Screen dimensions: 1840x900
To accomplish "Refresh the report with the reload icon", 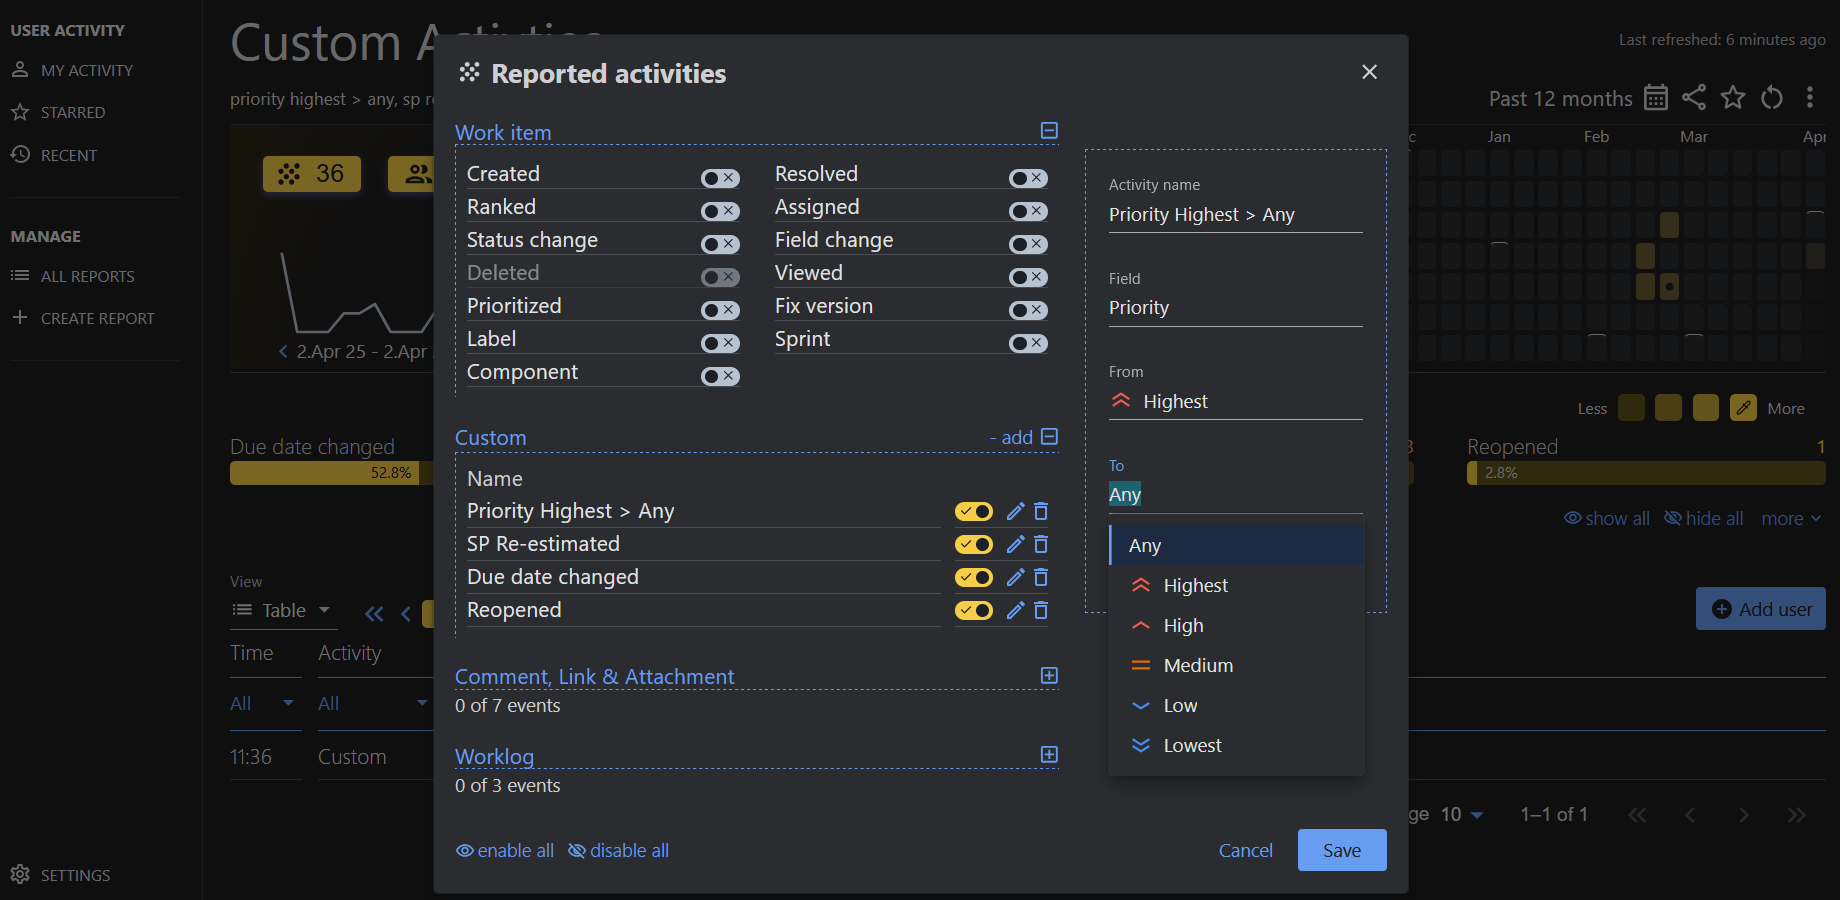I will pos(1772,98).
